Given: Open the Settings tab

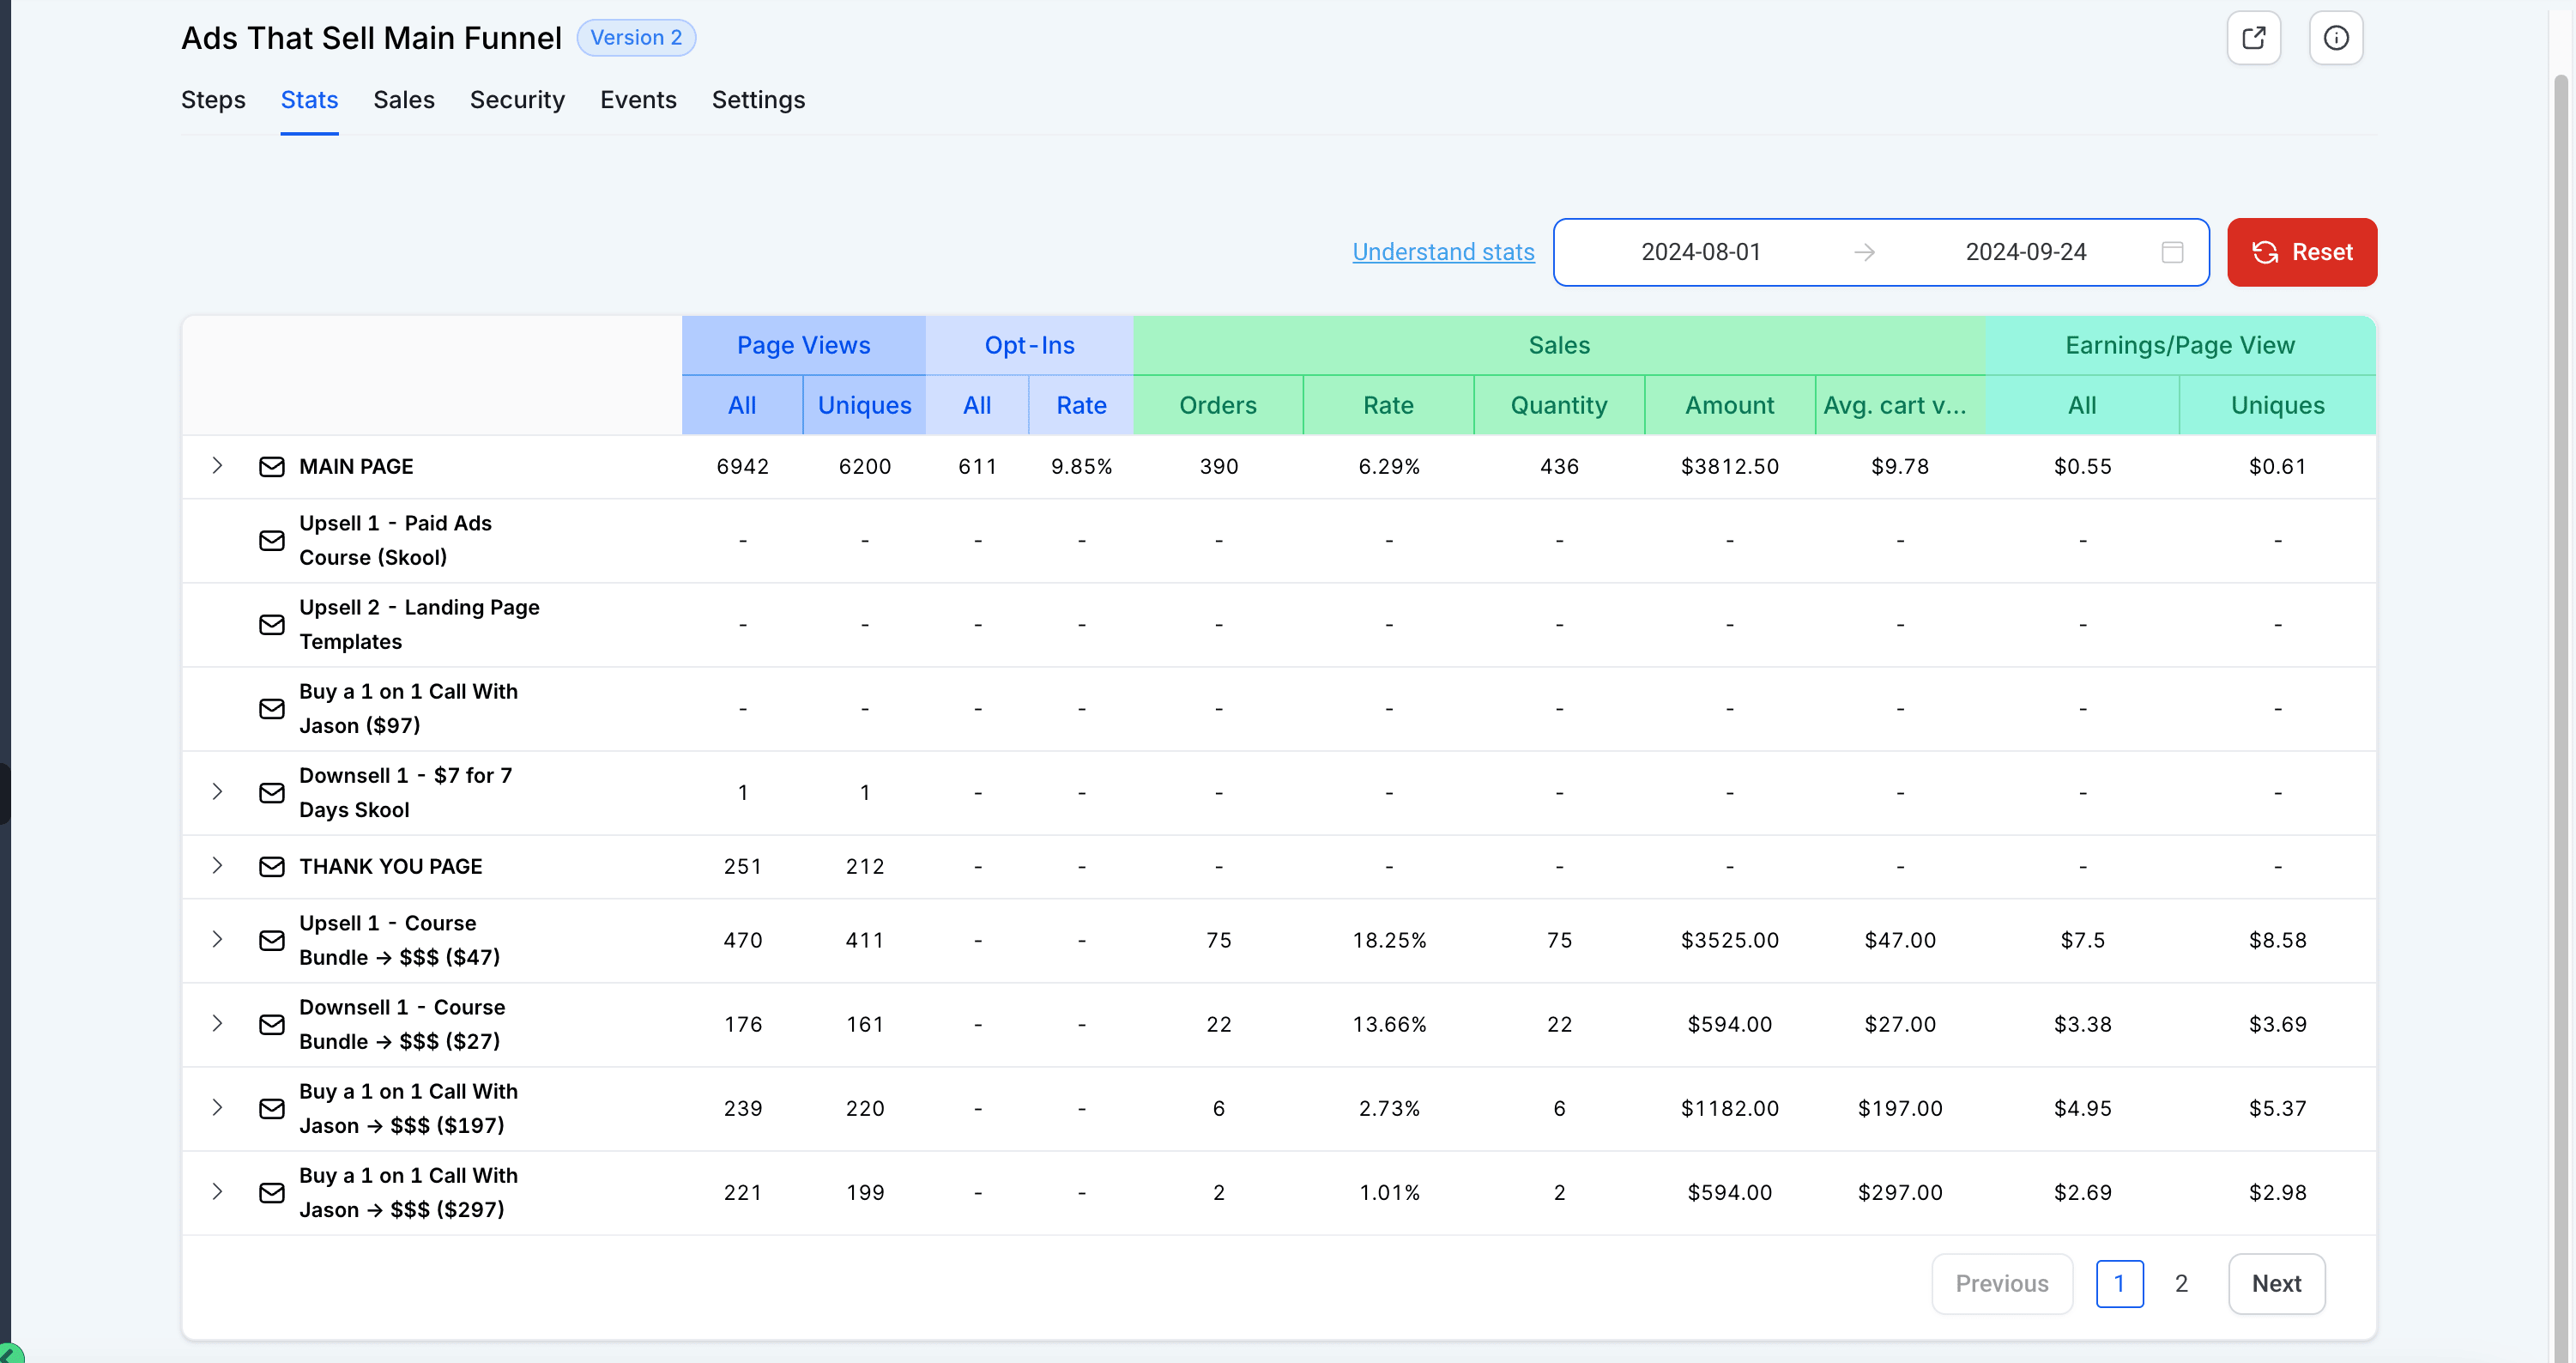Looking at the screenshot, I should click(x=758, y=100).
